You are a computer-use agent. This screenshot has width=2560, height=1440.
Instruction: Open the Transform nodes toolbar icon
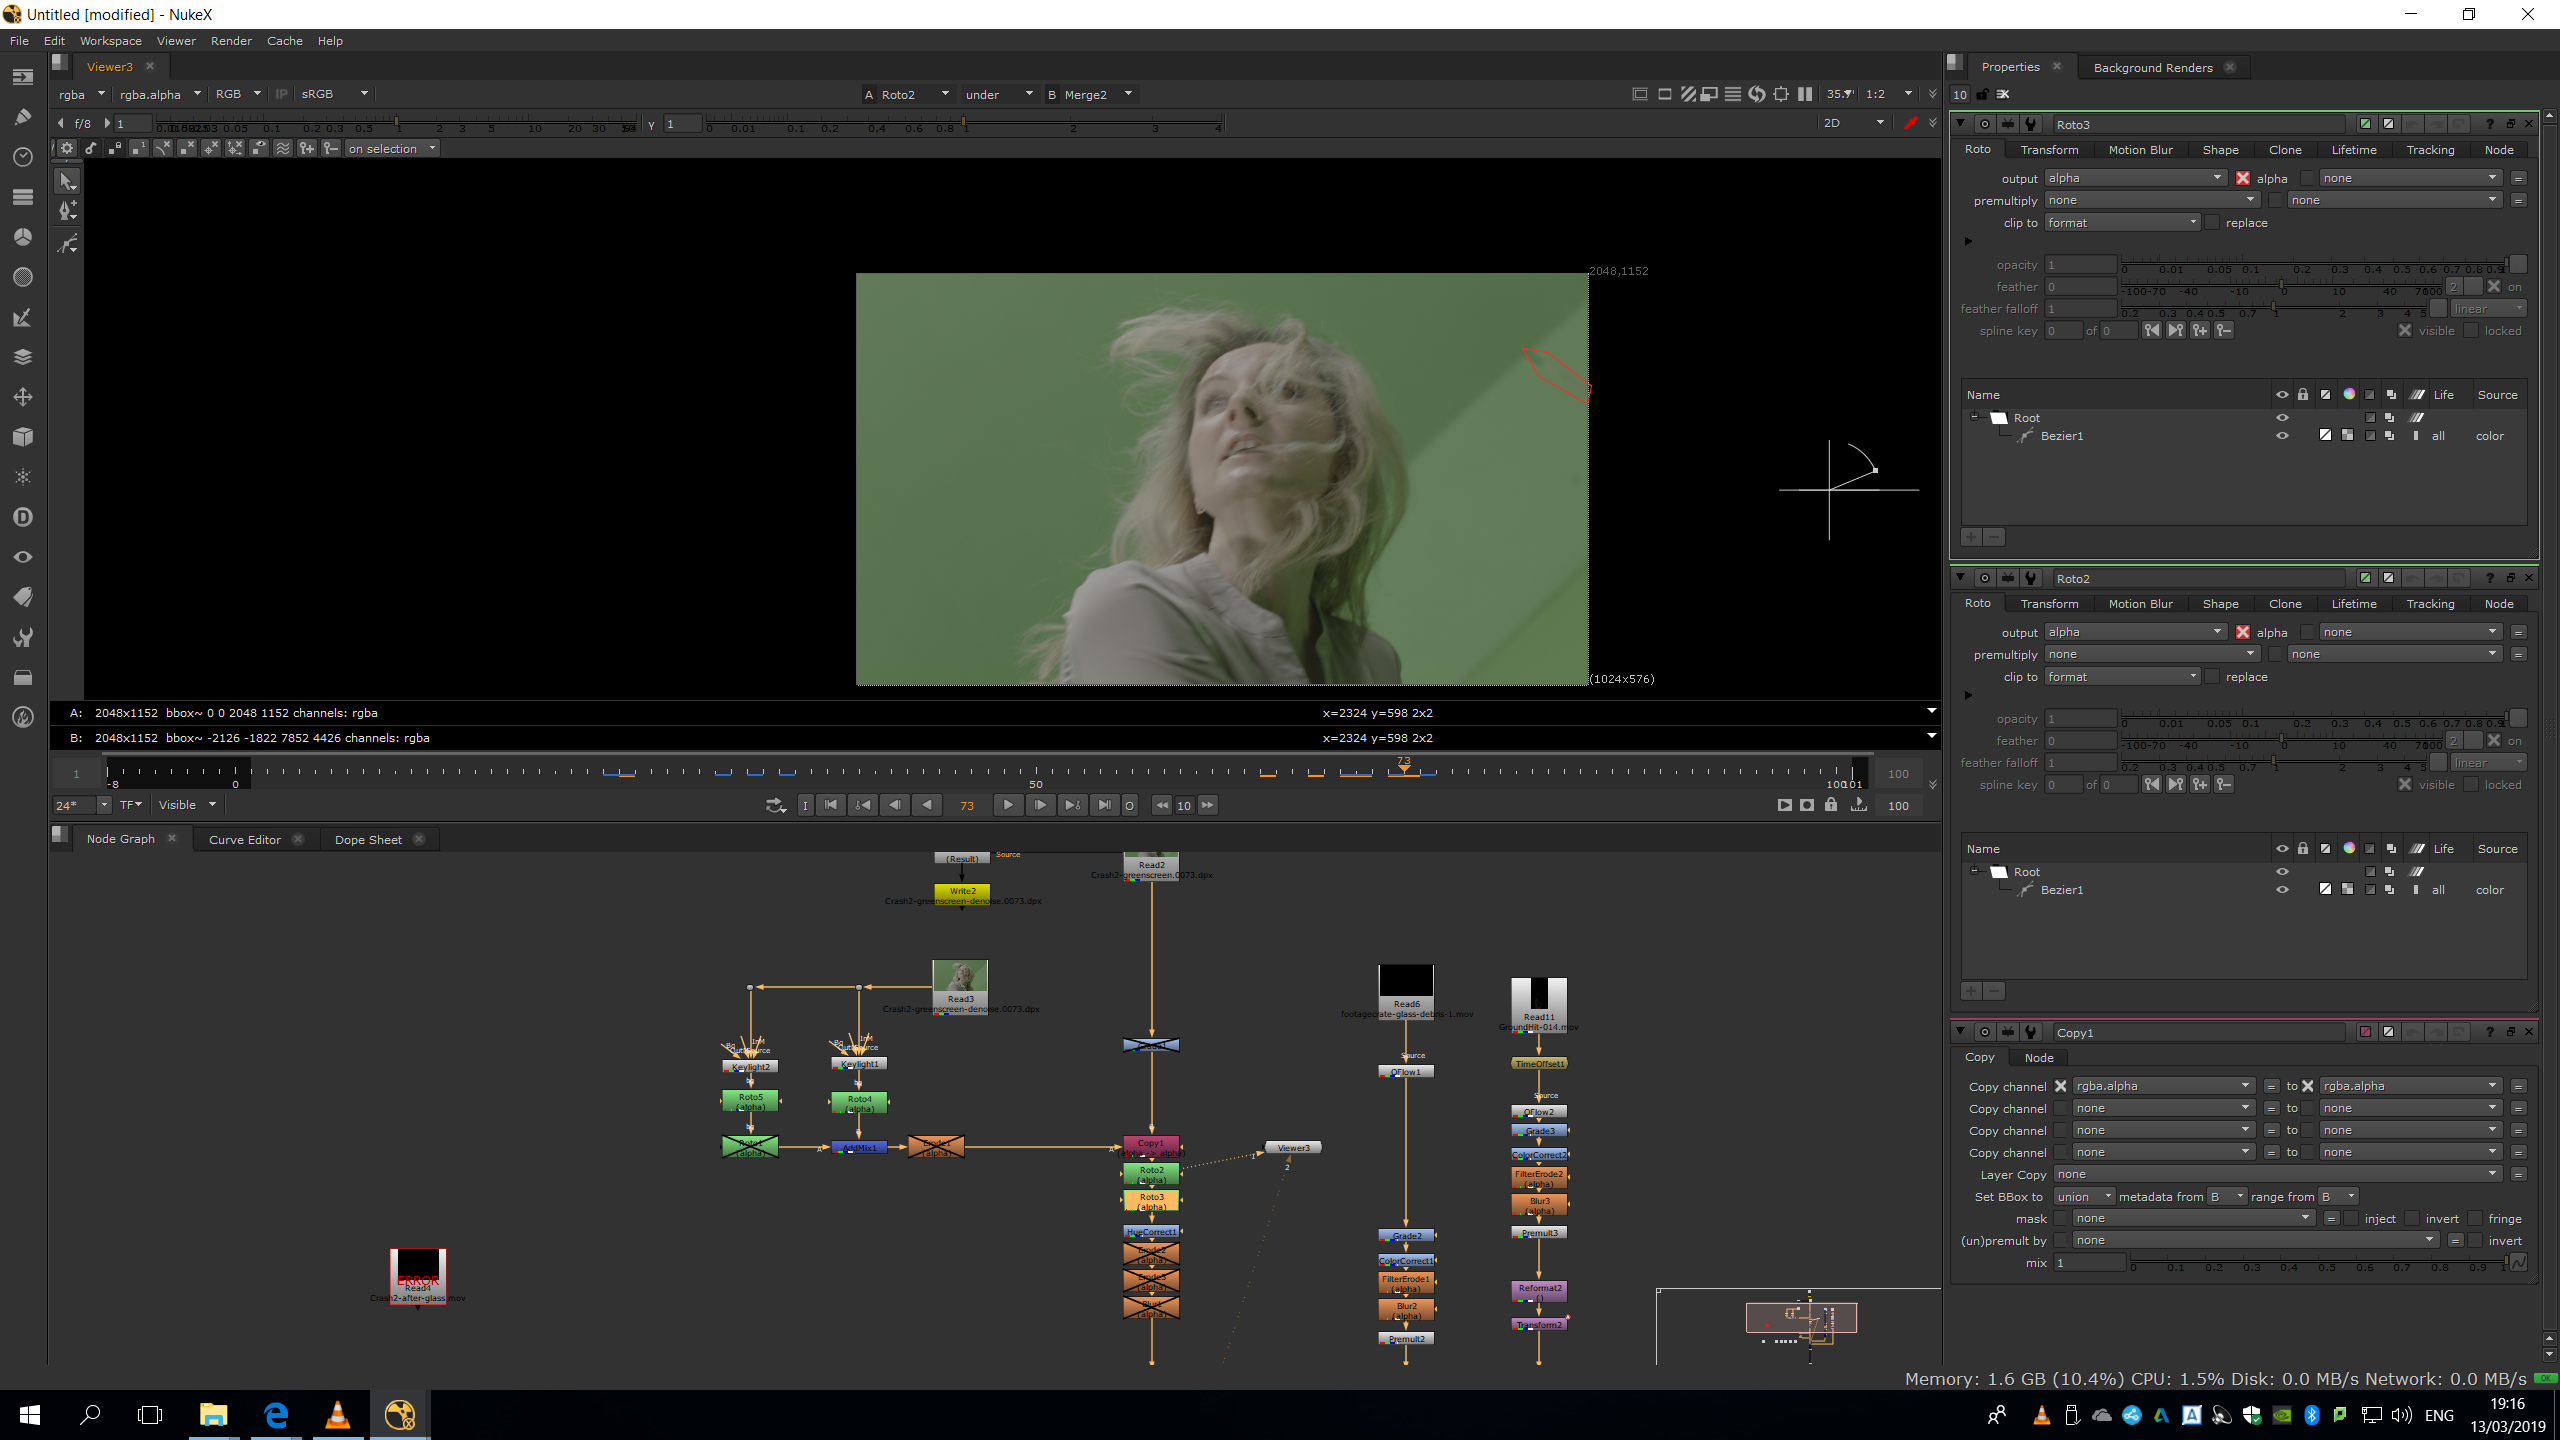pyautogui.click(x=23, y=397)
